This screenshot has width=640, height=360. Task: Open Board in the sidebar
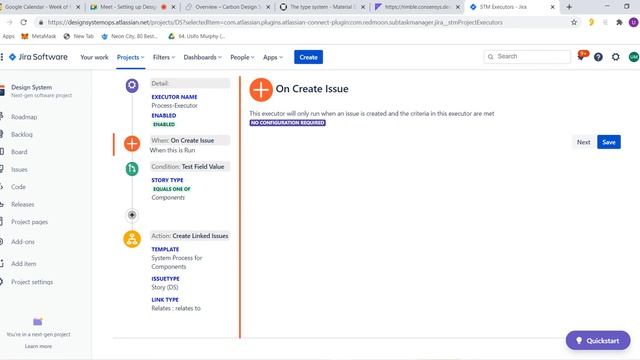19,152
